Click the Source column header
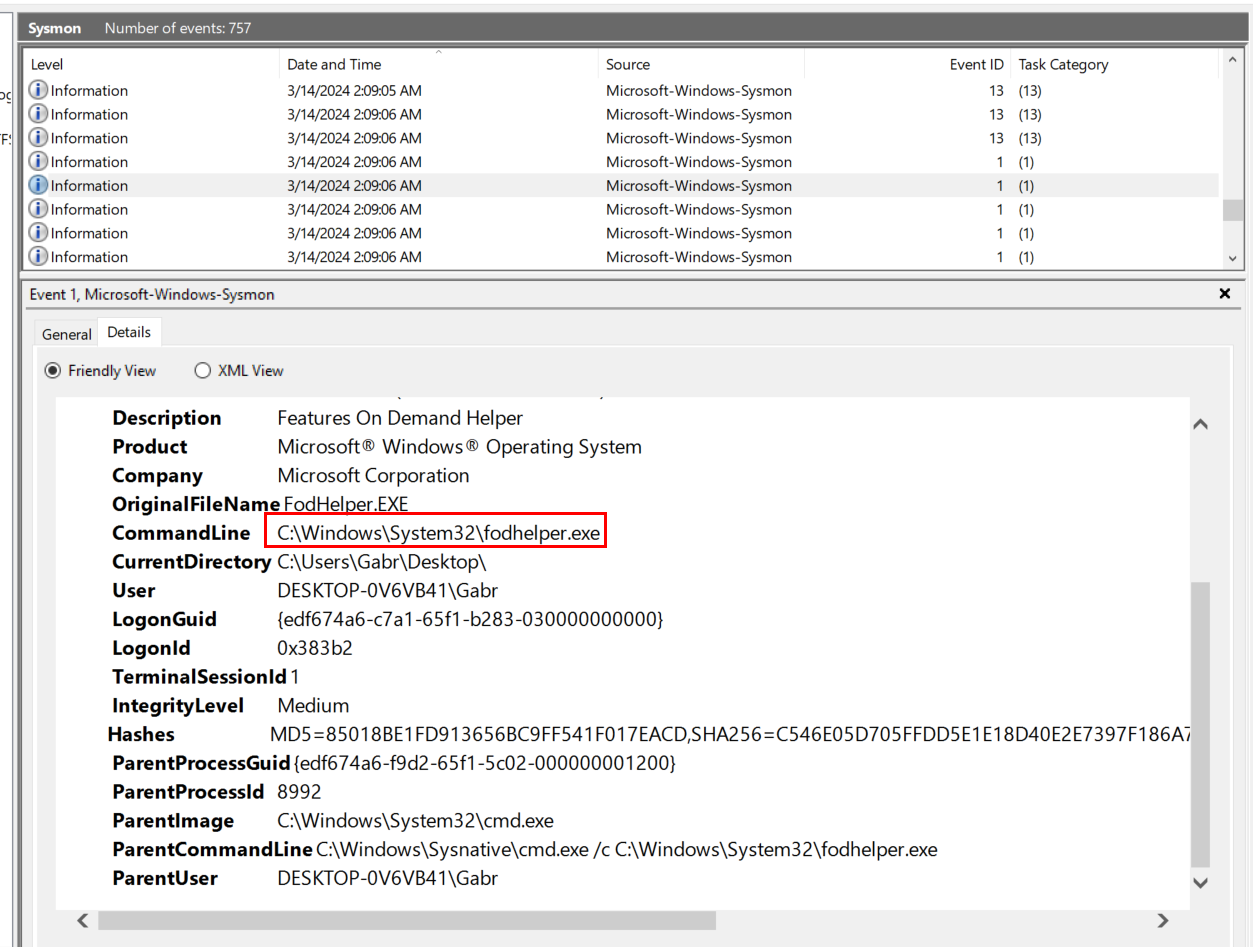Viewport: 1253px width, 947px height. pyautogui.click(x=628, y=65)
